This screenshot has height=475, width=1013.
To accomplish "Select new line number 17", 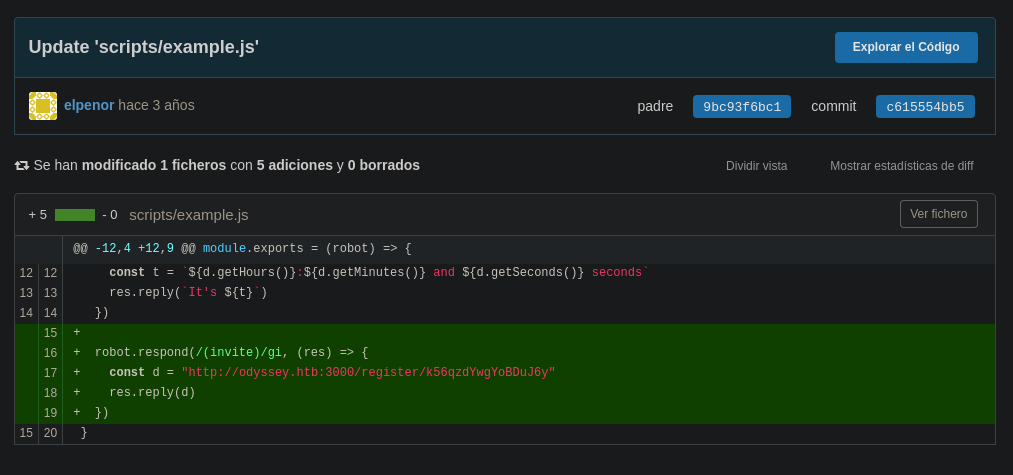I will point(50,373).
